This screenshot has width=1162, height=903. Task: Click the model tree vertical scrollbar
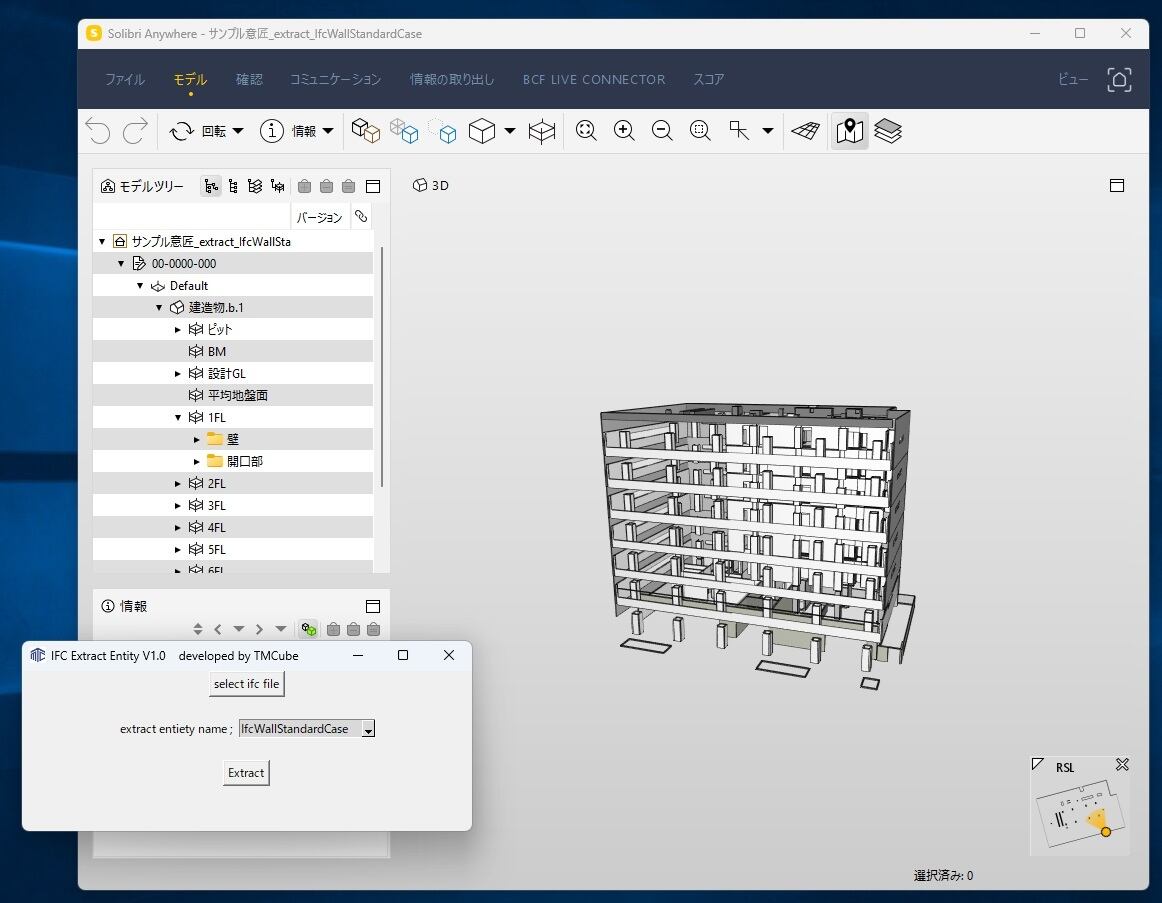pyautogui.click(x=382, y=367)
